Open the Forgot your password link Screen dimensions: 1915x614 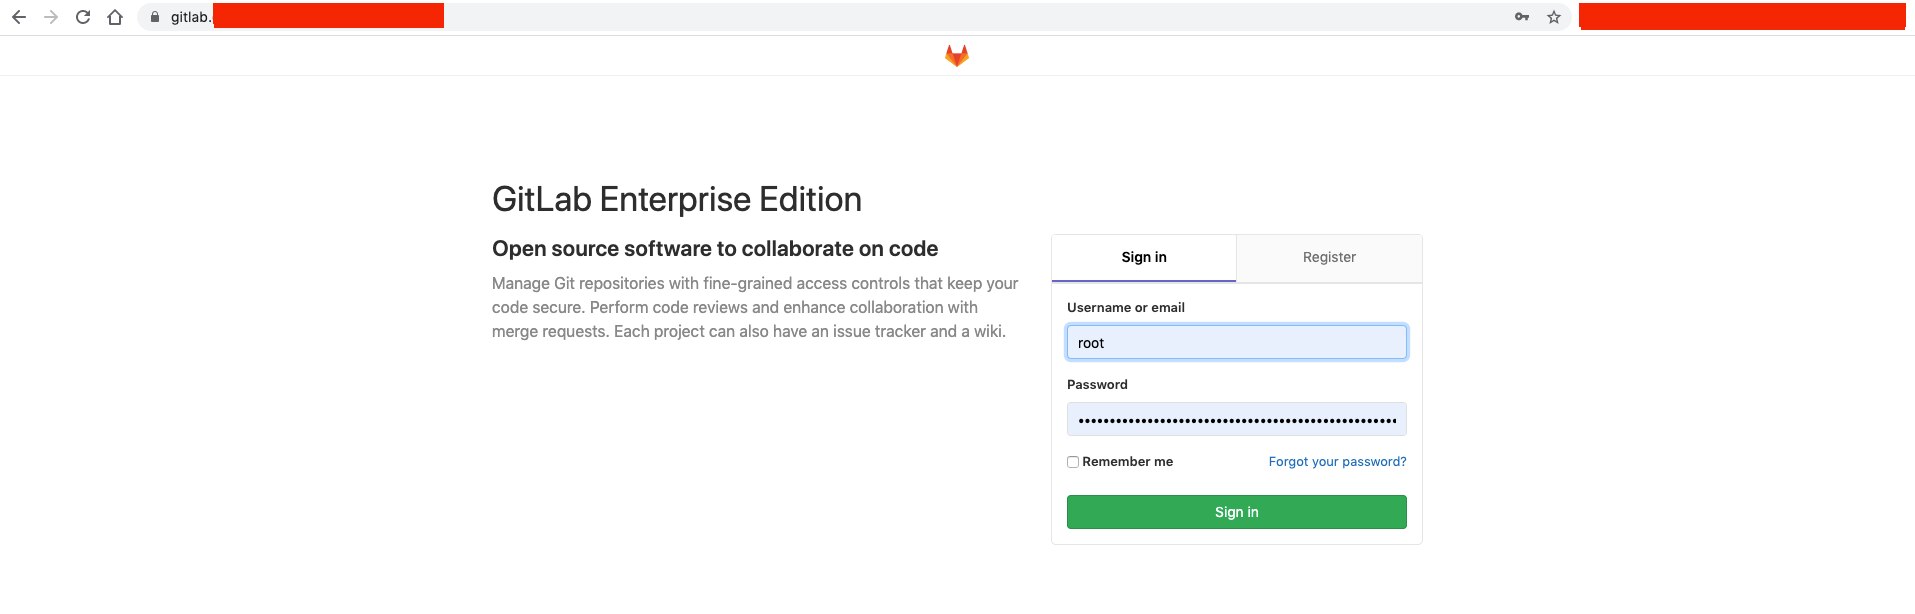coord(1337,462)
